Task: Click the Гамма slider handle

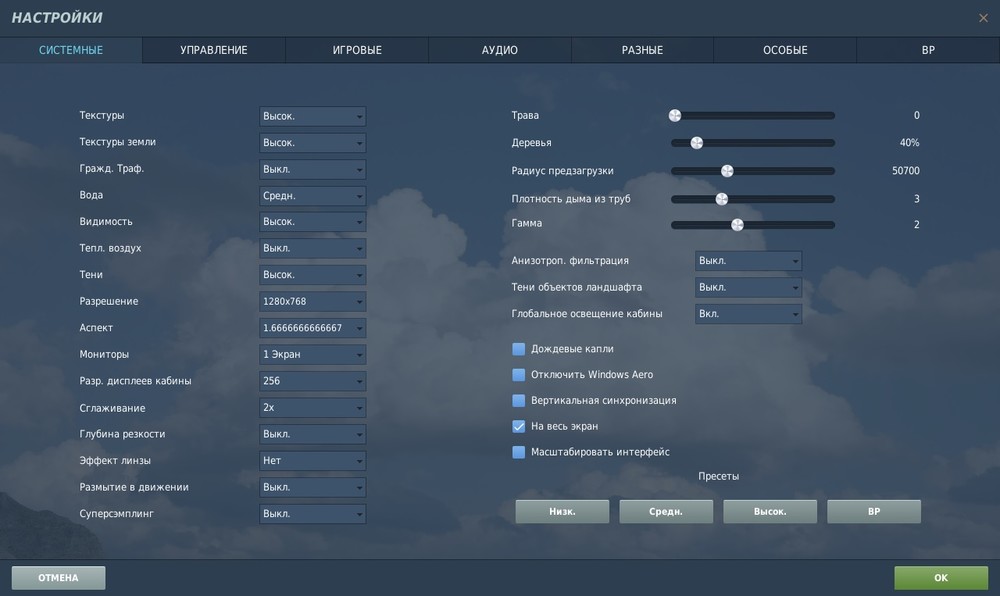Action: pyautogui.click(x=737, y=224)
